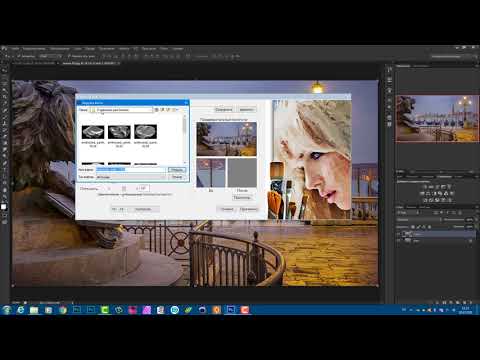480x360 pixels.
Task: Toggle visibility of the bottom layer
Action: (x=399, y=241)
